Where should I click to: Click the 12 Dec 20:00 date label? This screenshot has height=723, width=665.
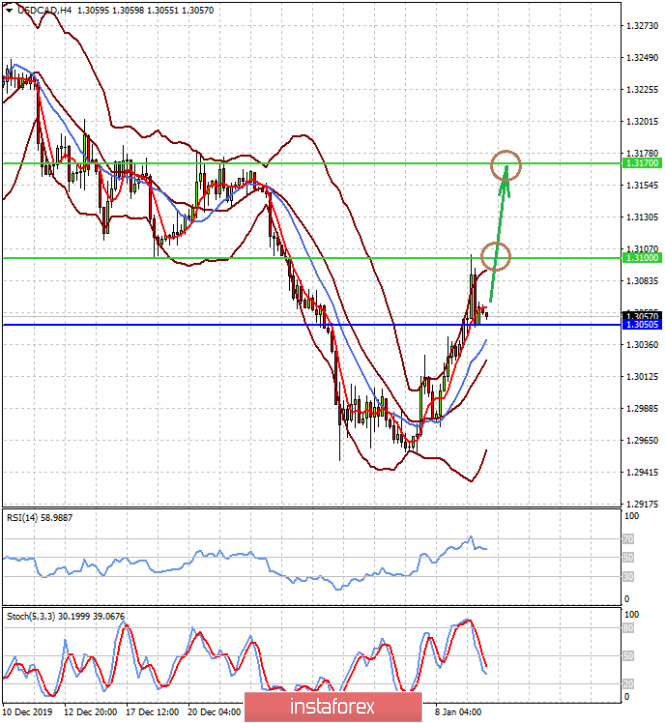[x=90, y=712]
